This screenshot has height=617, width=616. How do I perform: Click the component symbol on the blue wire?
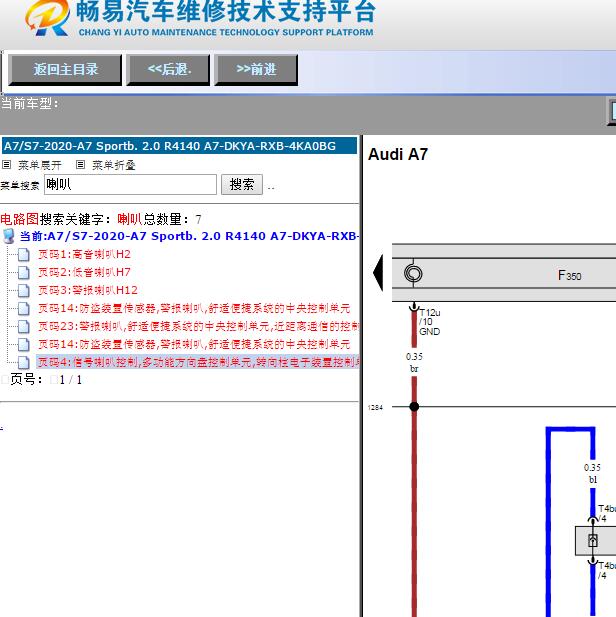[593, 540]
